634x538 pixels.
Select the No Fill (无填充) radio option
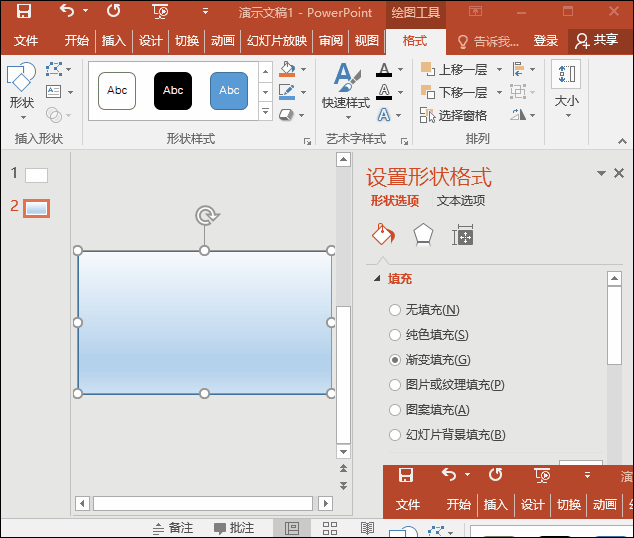click(x=396, y=310)
